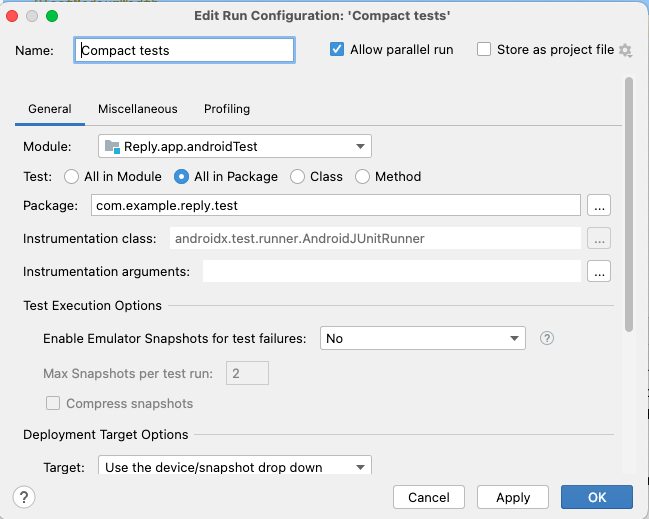The height and width of the screenshot is (519, 649).
Task: Click into the Name text field
Action: tap(185, 50)
